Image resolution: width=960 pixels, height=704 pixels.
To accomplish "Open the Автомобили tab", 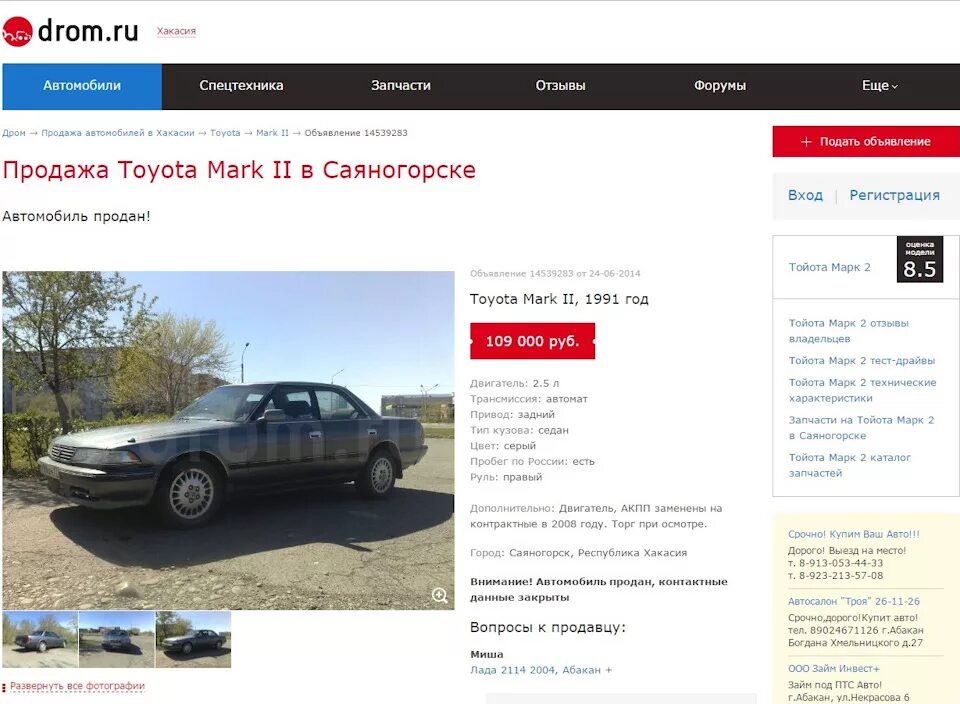I will (82, 86).
